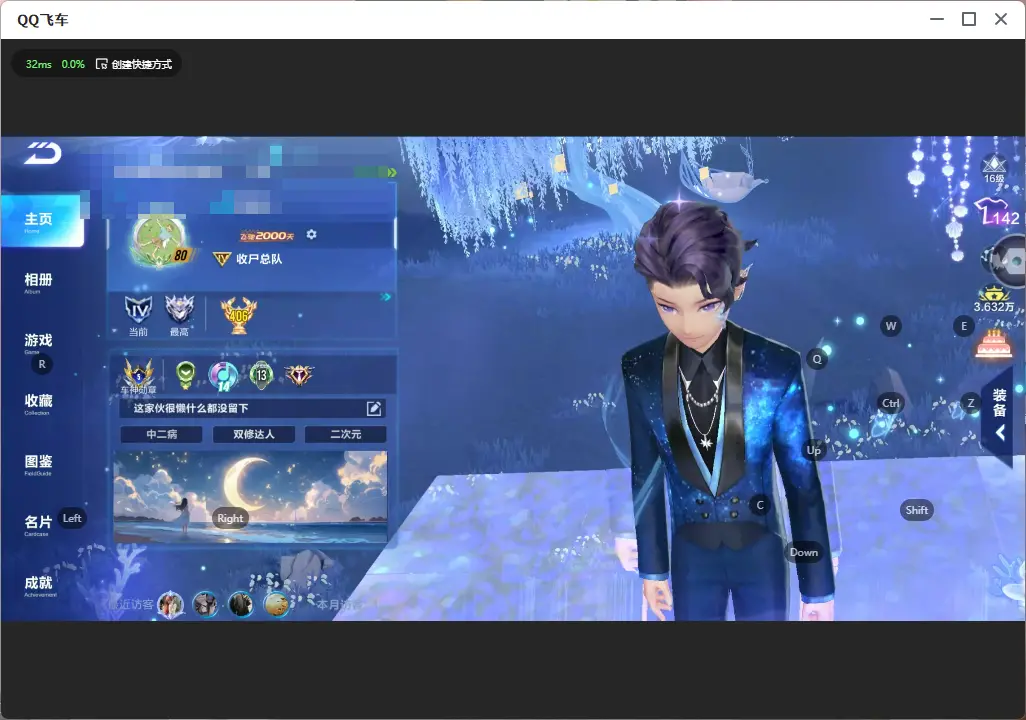Open the wardrobe shirt icon 142
Viewport: 1026px width, 720px height.
tap(998, 212)
